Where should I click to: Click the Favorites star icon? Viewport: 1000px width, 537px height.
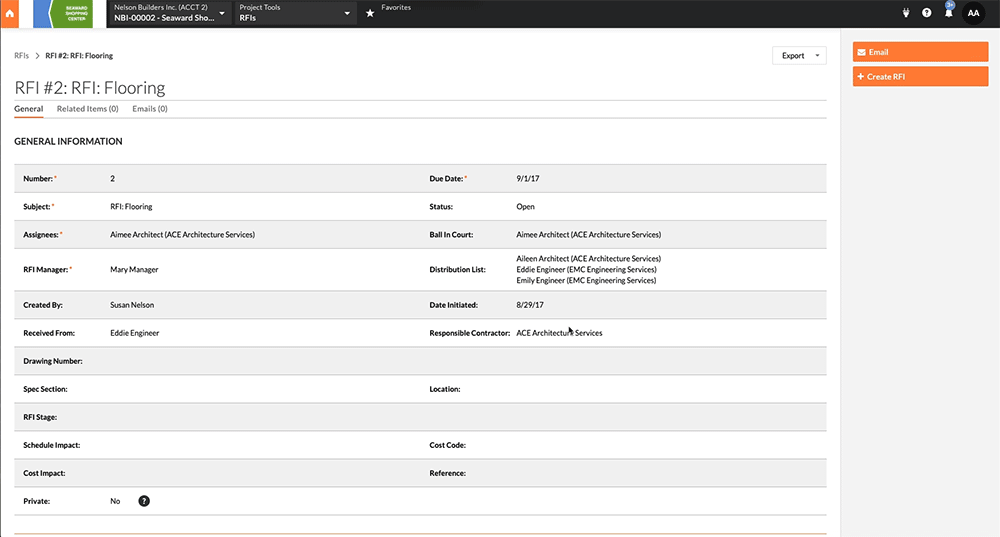coord(370,13)
